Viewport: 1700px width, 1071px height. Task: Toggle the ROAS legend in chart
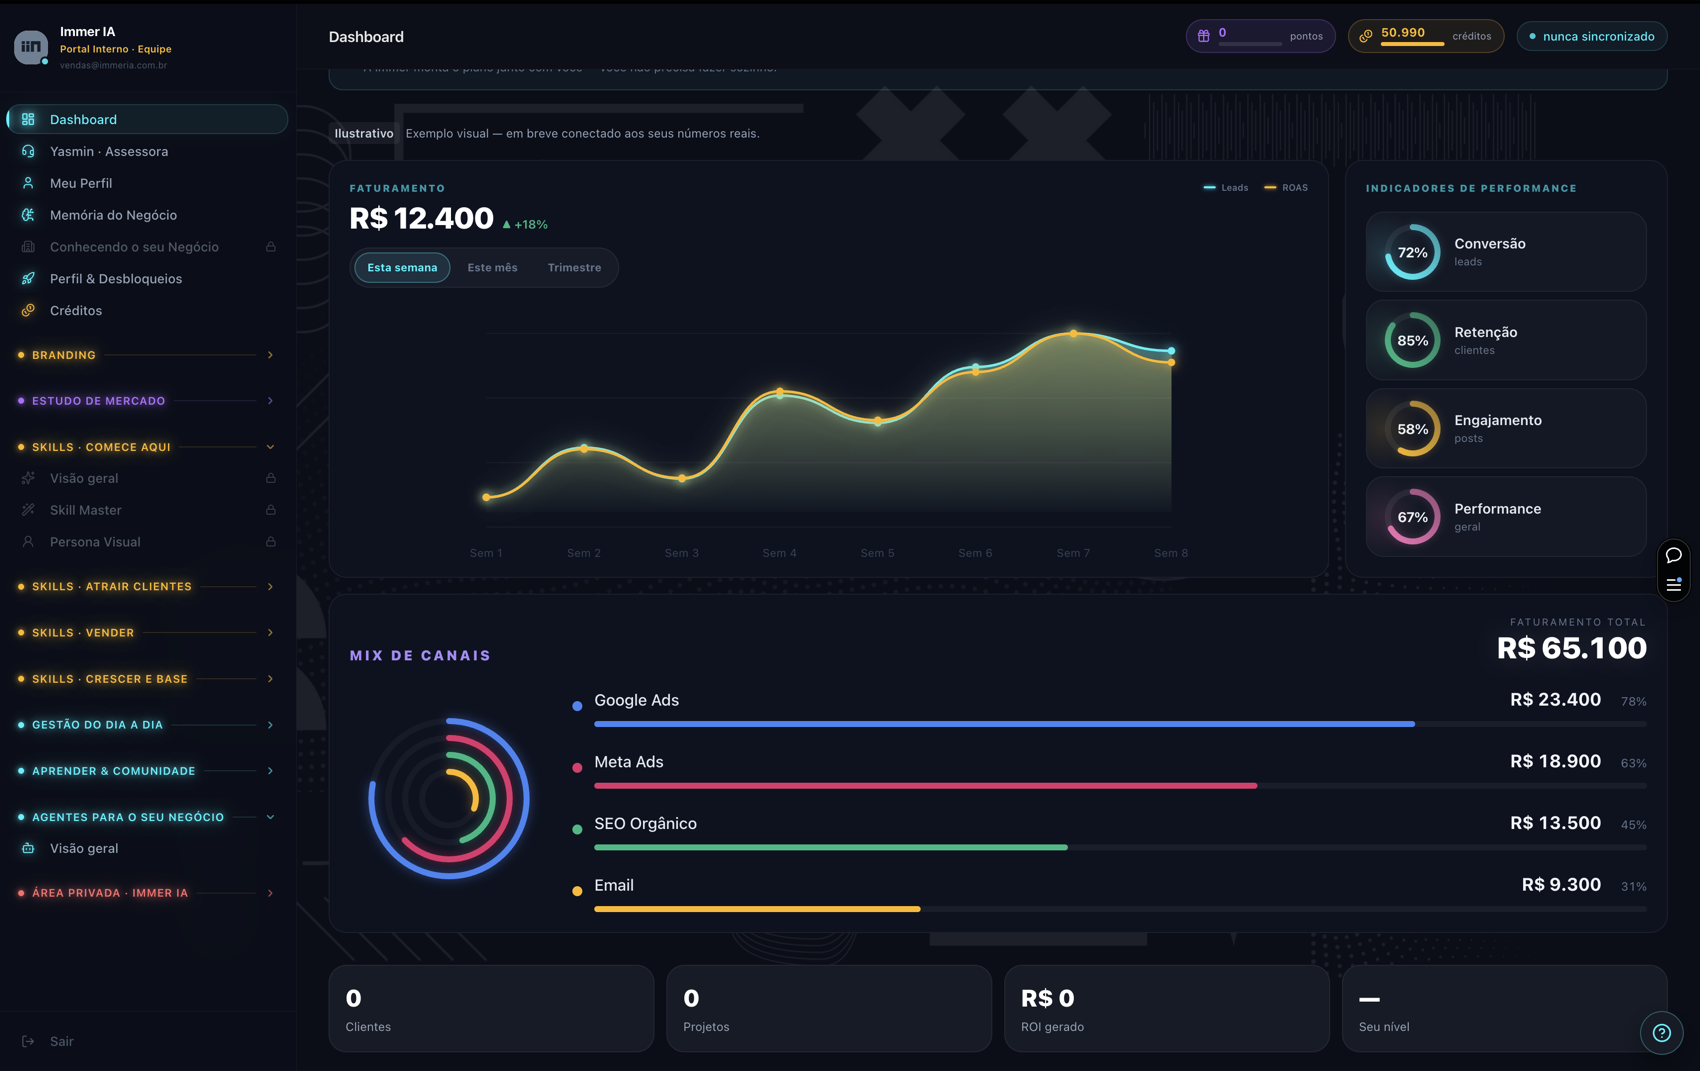(x=1286, y=188)
